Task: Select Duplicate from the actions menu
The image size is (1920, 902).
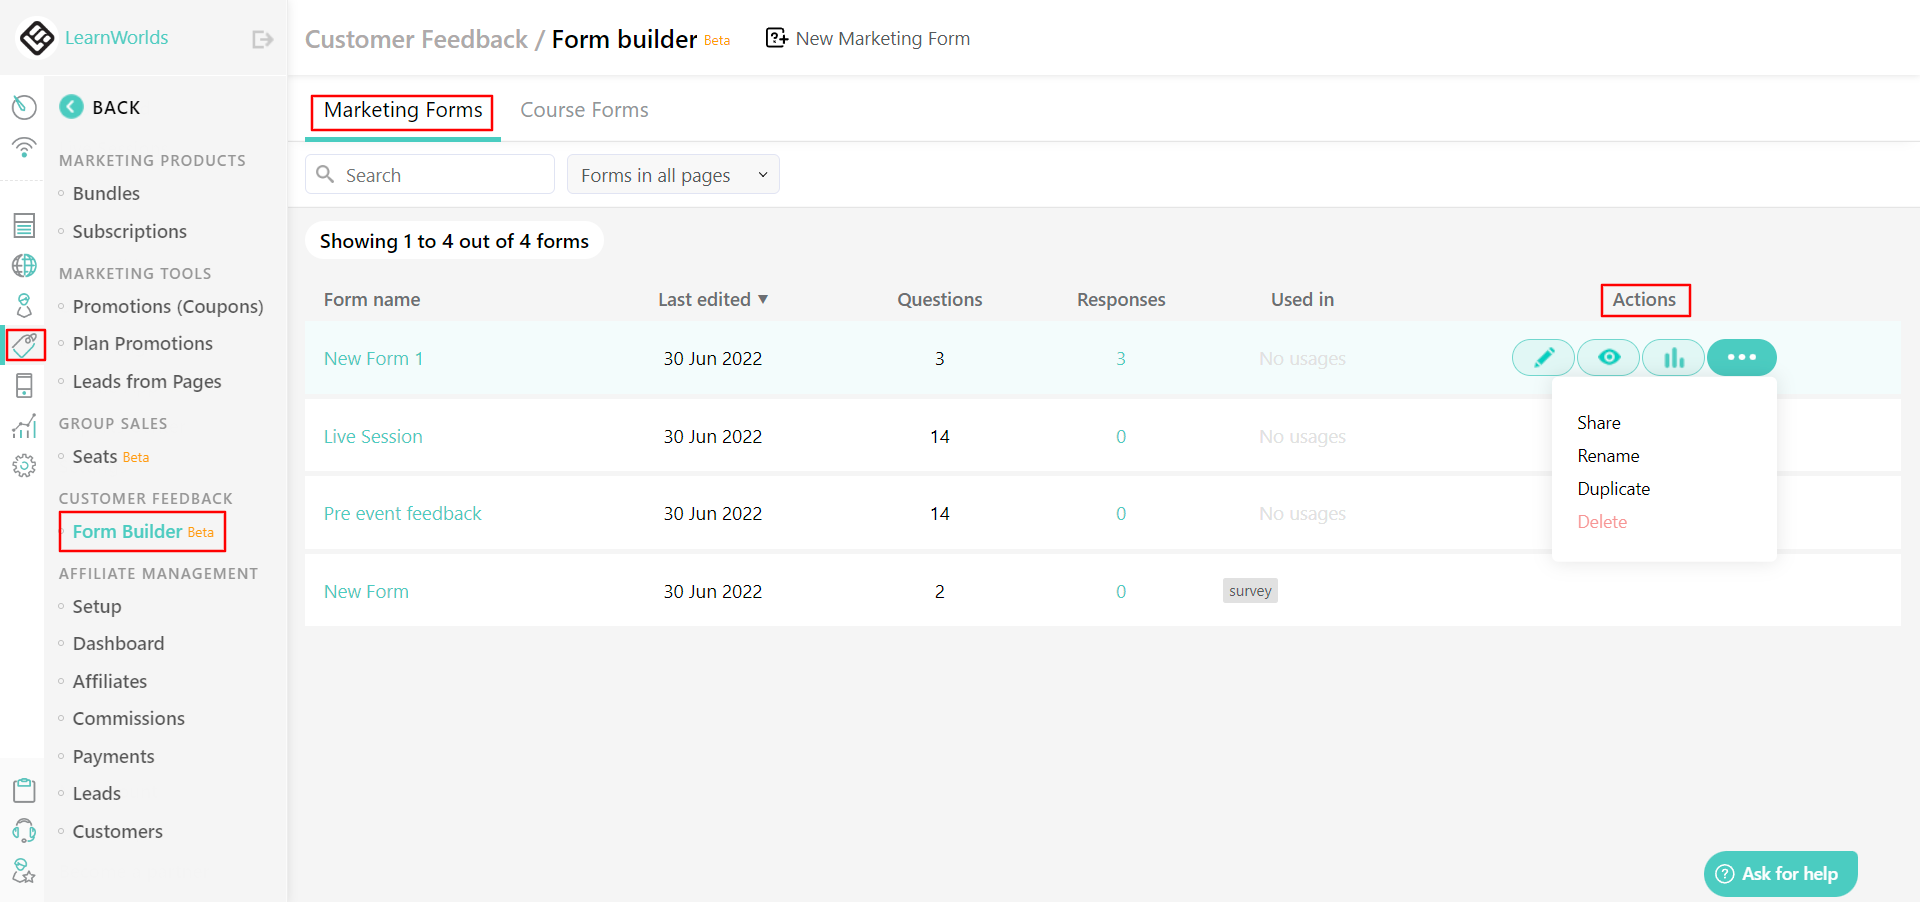Action: (x=1613, y=488)
